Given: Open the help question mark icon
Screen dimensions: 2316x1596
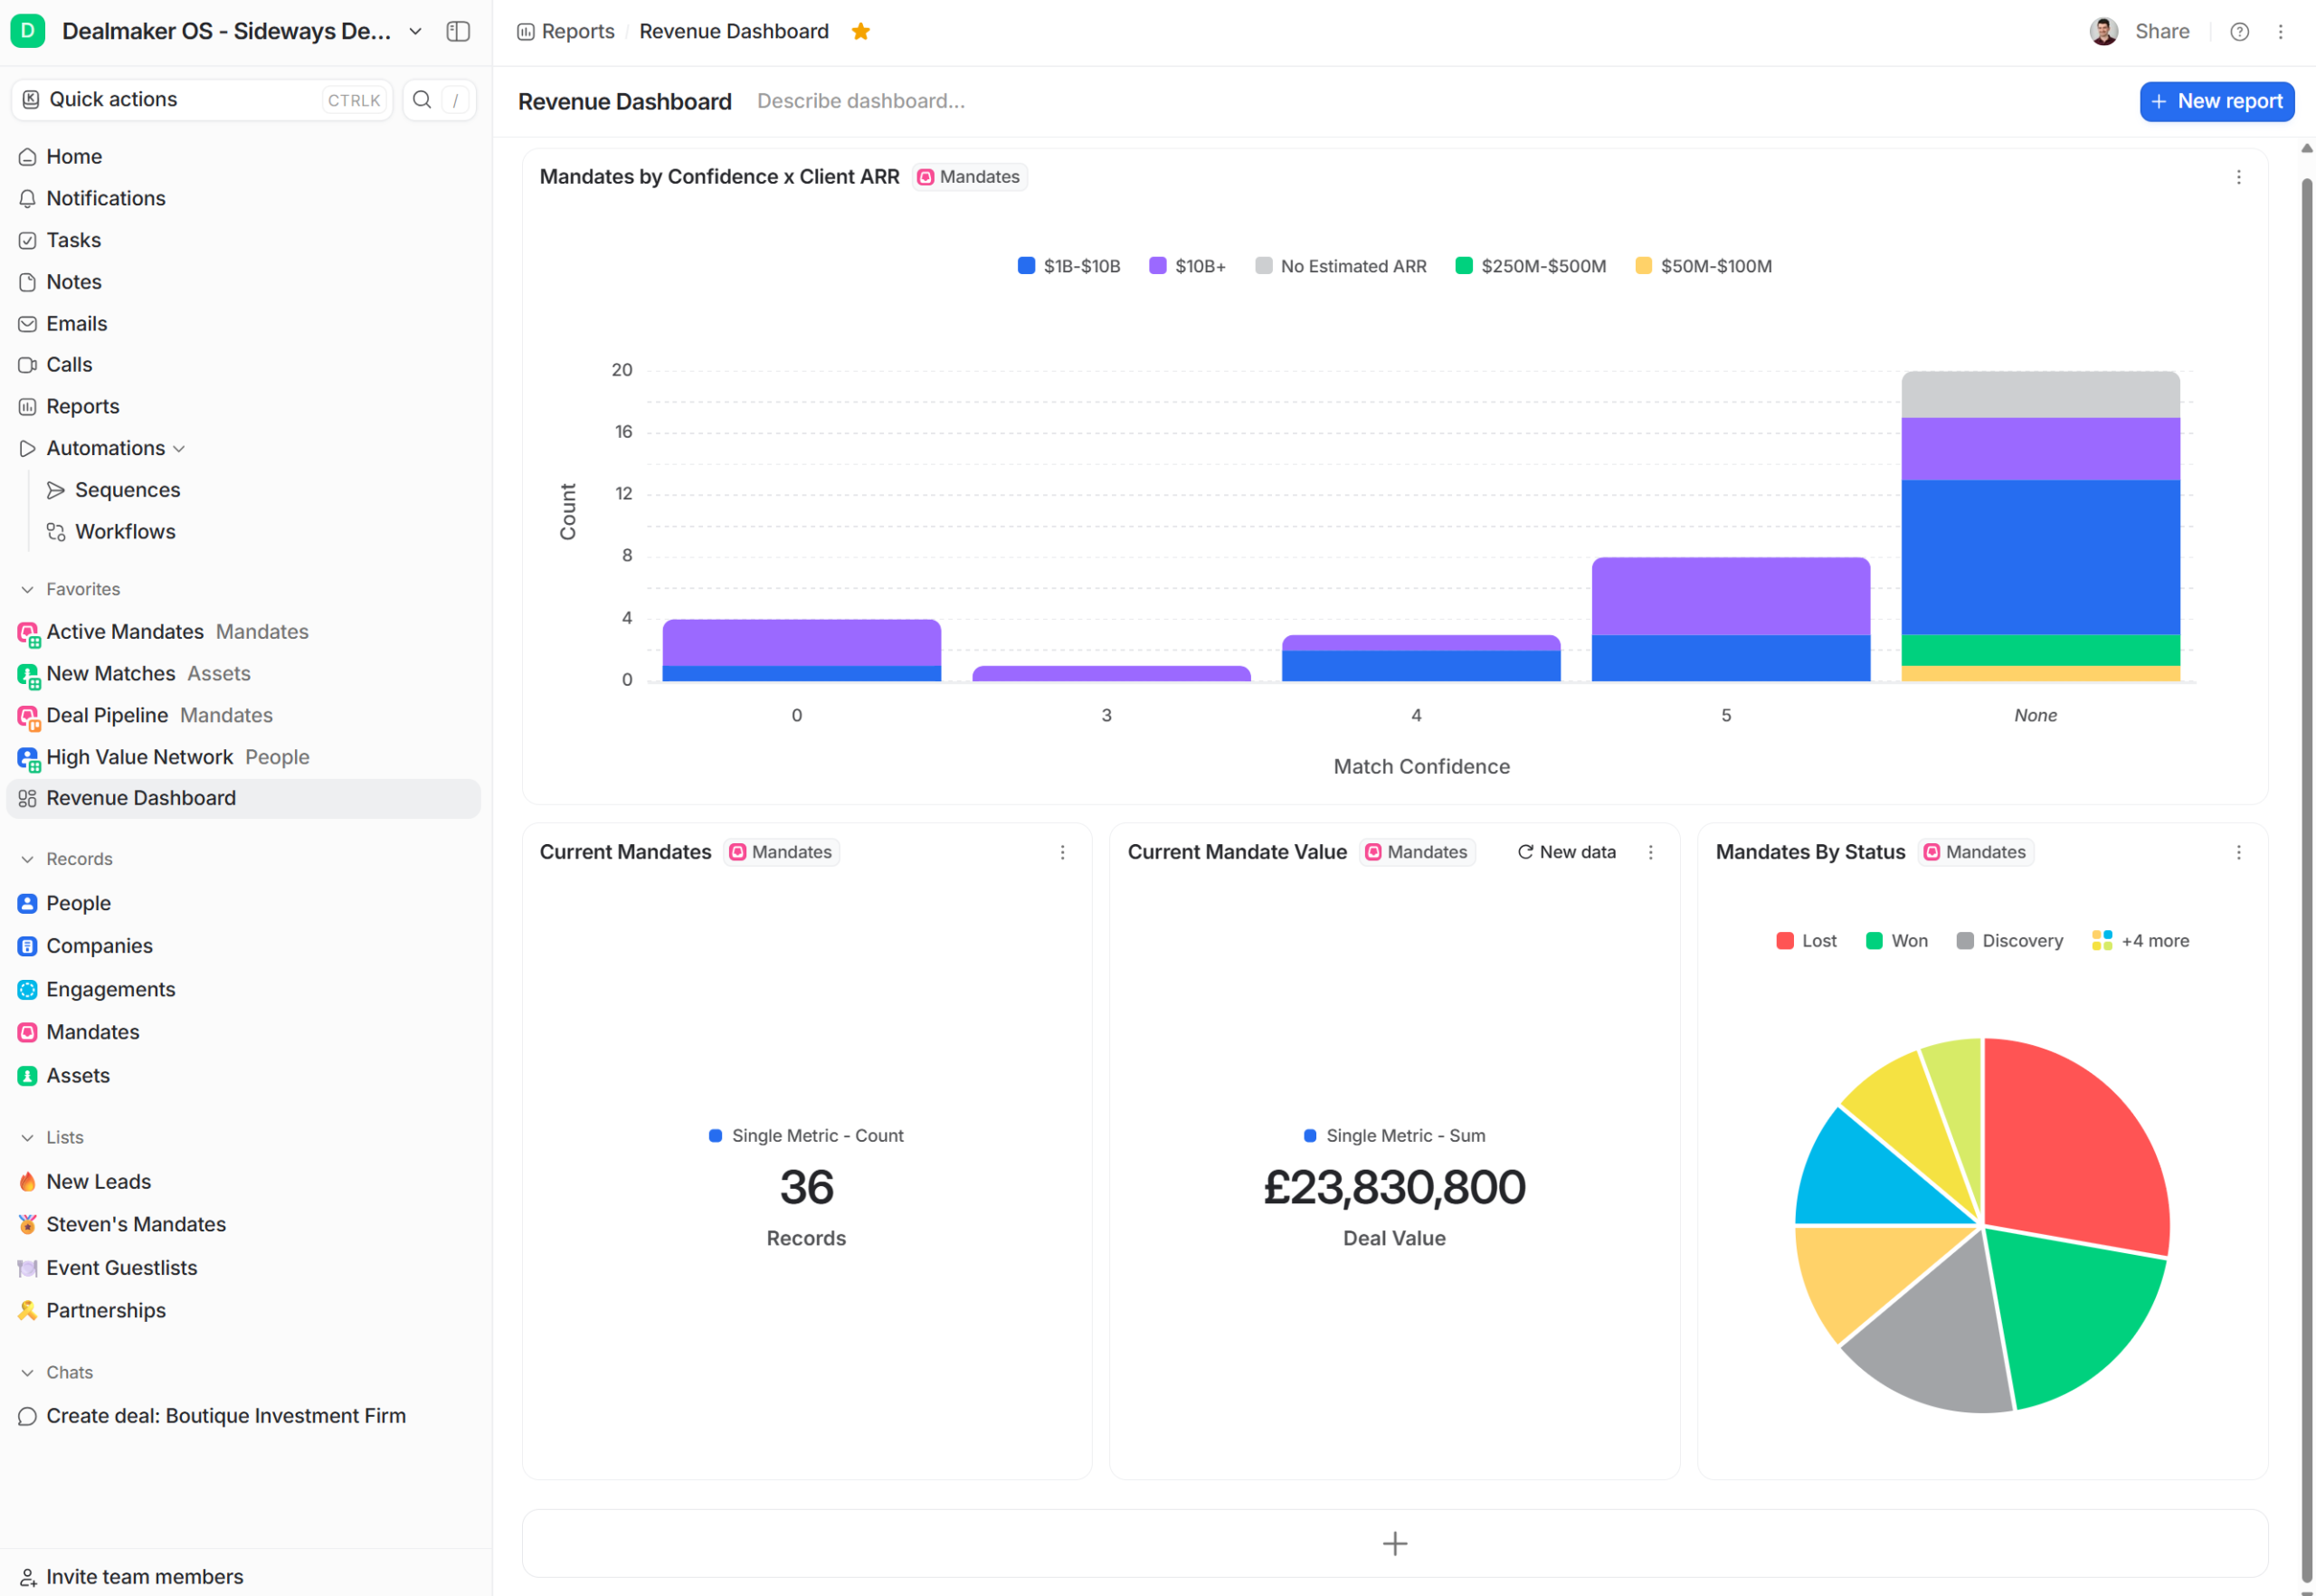Looking at the screenshot, I should tap(2239, 31).
